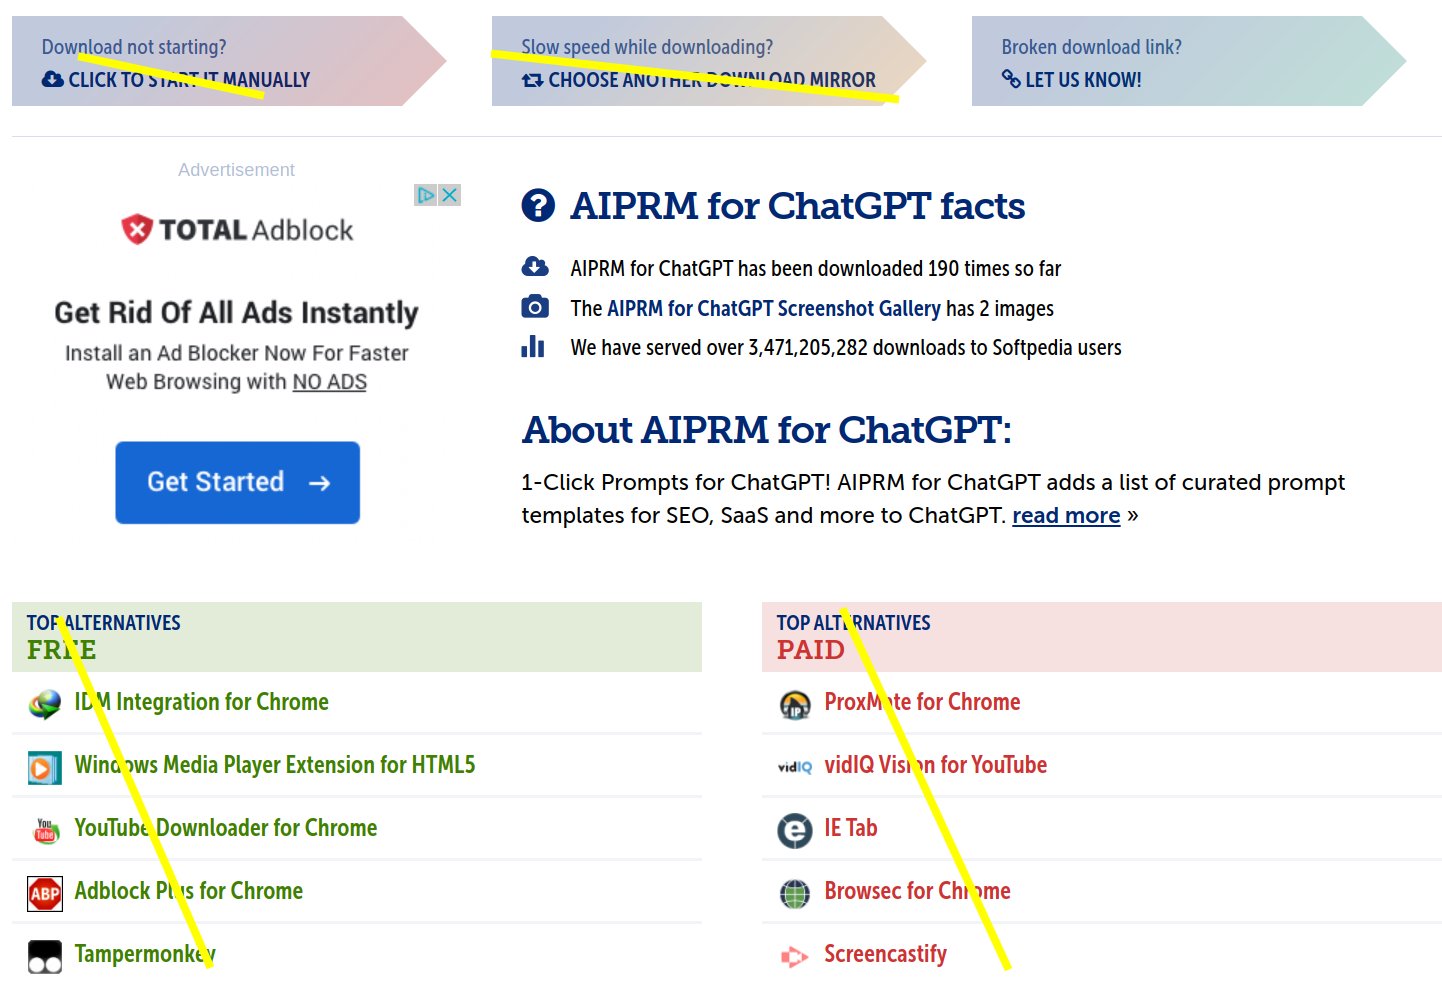Click the Screencastify icon
The width and height of the screenshot is (1442, 993).
point(795,957)
